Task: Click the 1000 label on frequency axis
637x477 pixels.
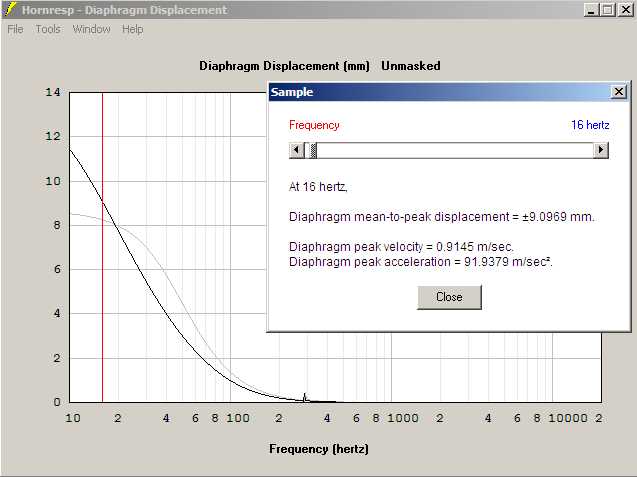Action: pyautogui.click(x=403, y=418)
